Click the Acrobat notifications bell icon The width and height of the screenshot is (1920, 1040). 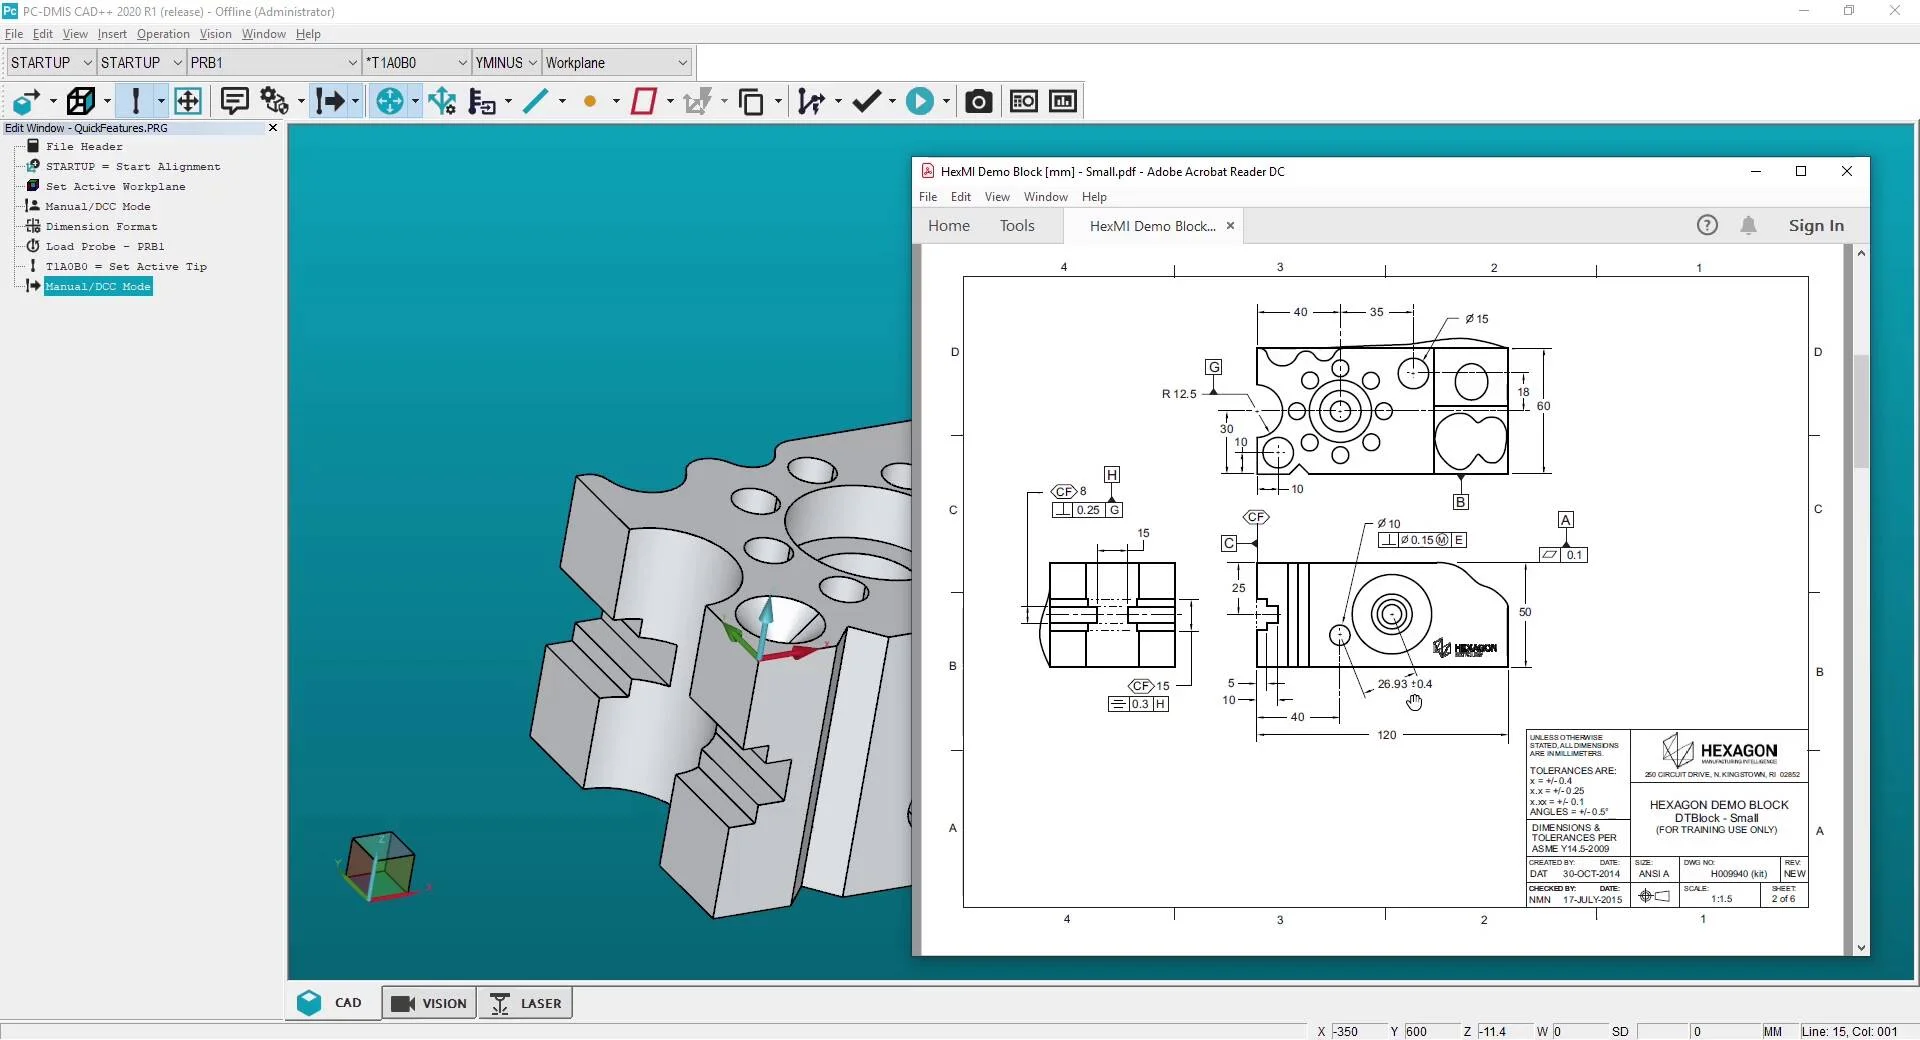point(1748,226)
